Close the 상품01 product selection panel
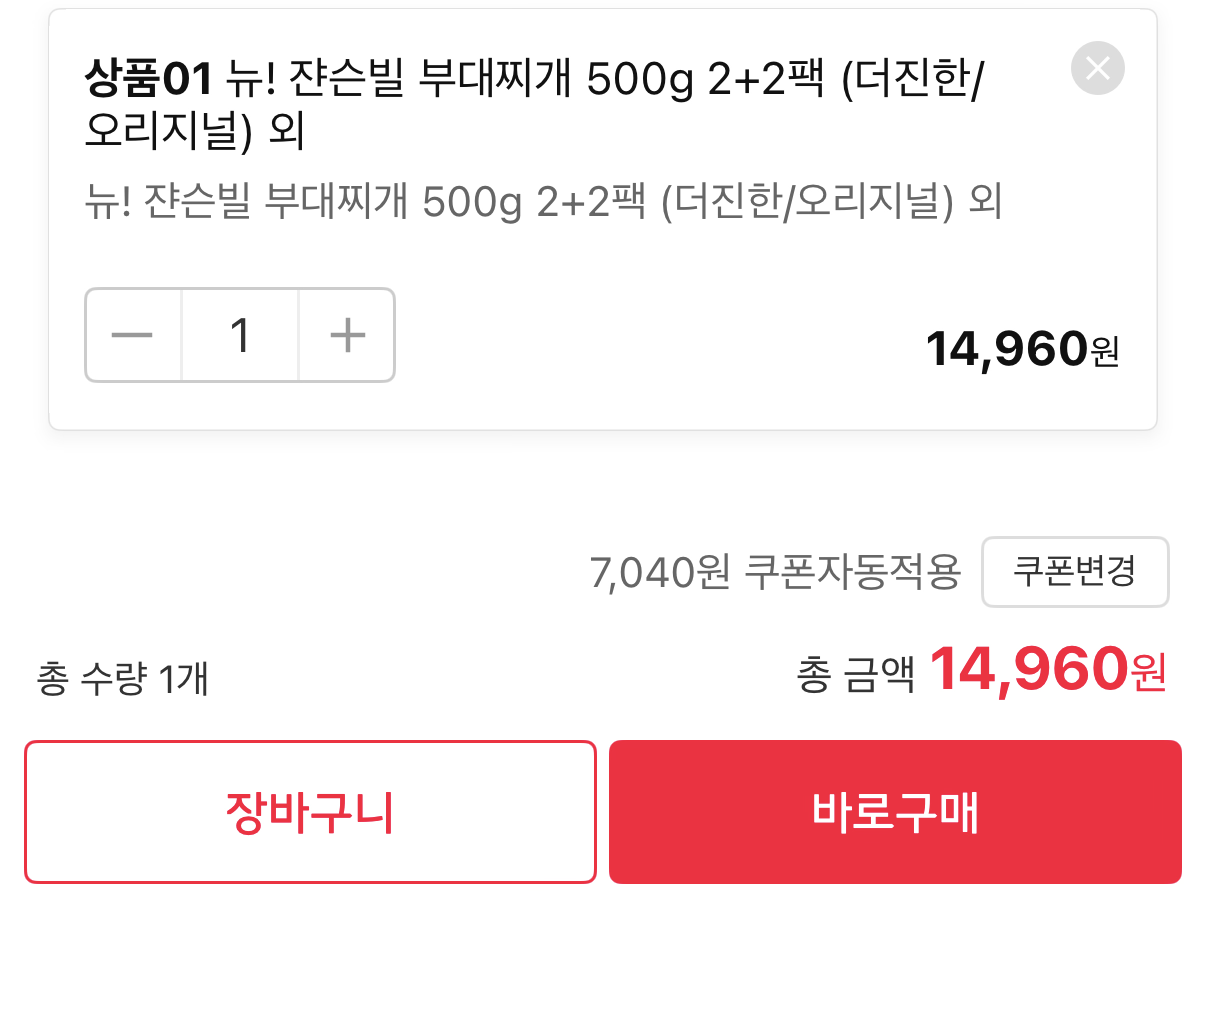The width and height of the screenshot is (1206, 1034). click(x=1097, y=68)
